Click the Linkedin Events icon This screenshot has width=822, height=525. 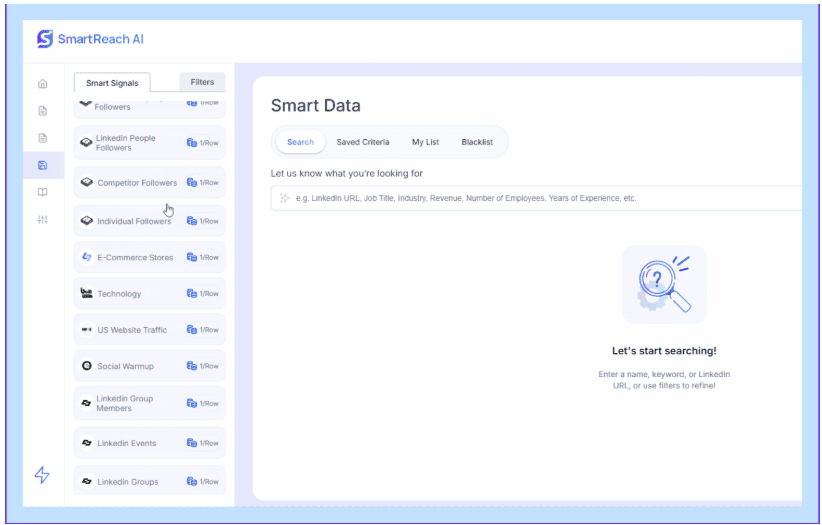(86, 443)
